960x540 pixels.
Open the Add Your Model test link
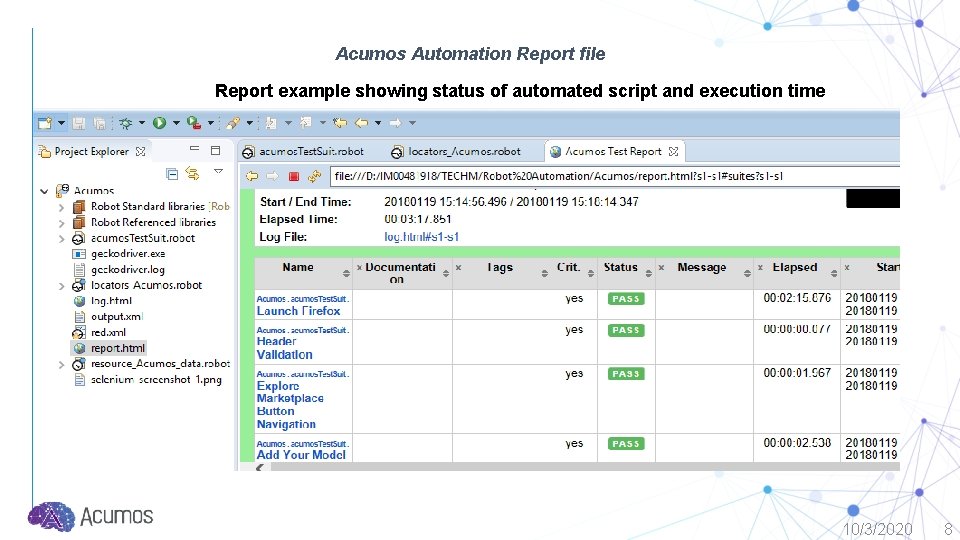point(301,455)
